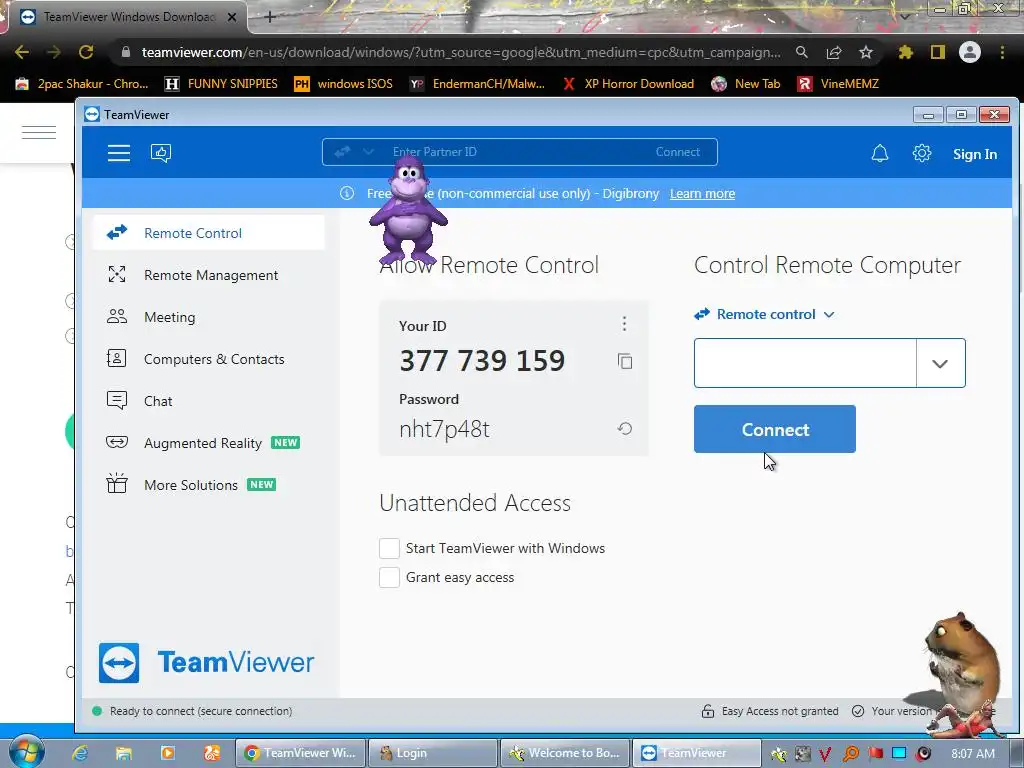Reload the Chrome page
1024x768 pixels.
[x=86, y=52]
